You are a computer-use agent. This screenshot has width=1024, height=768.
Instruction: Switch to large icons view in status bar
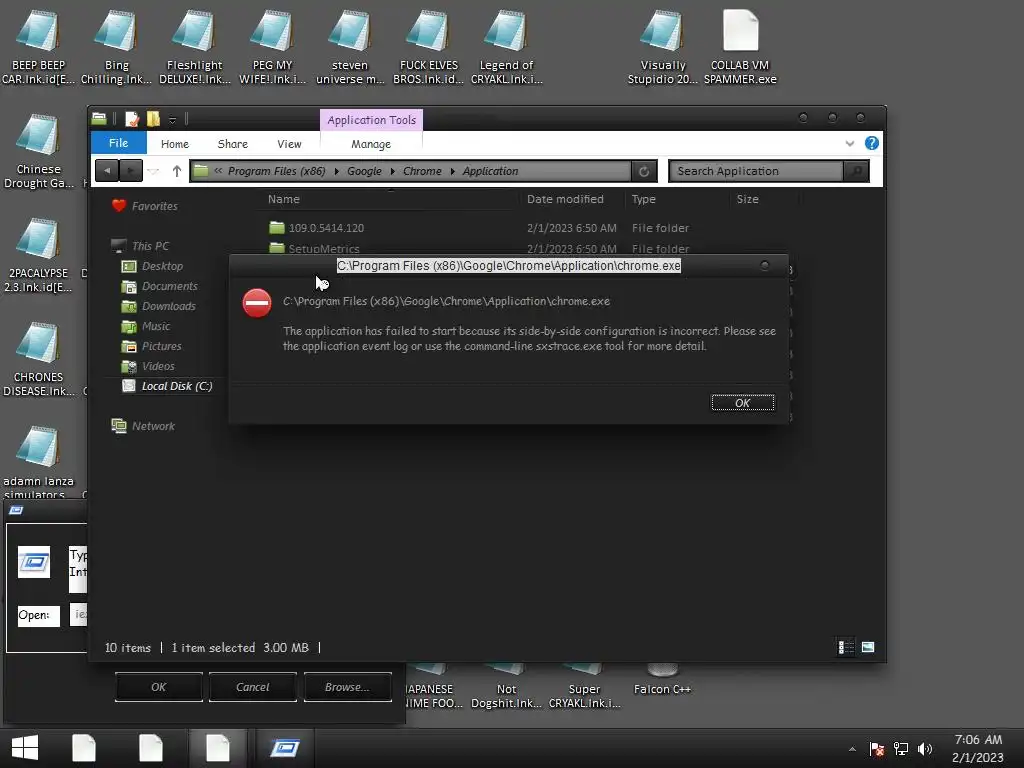point(868,647)
